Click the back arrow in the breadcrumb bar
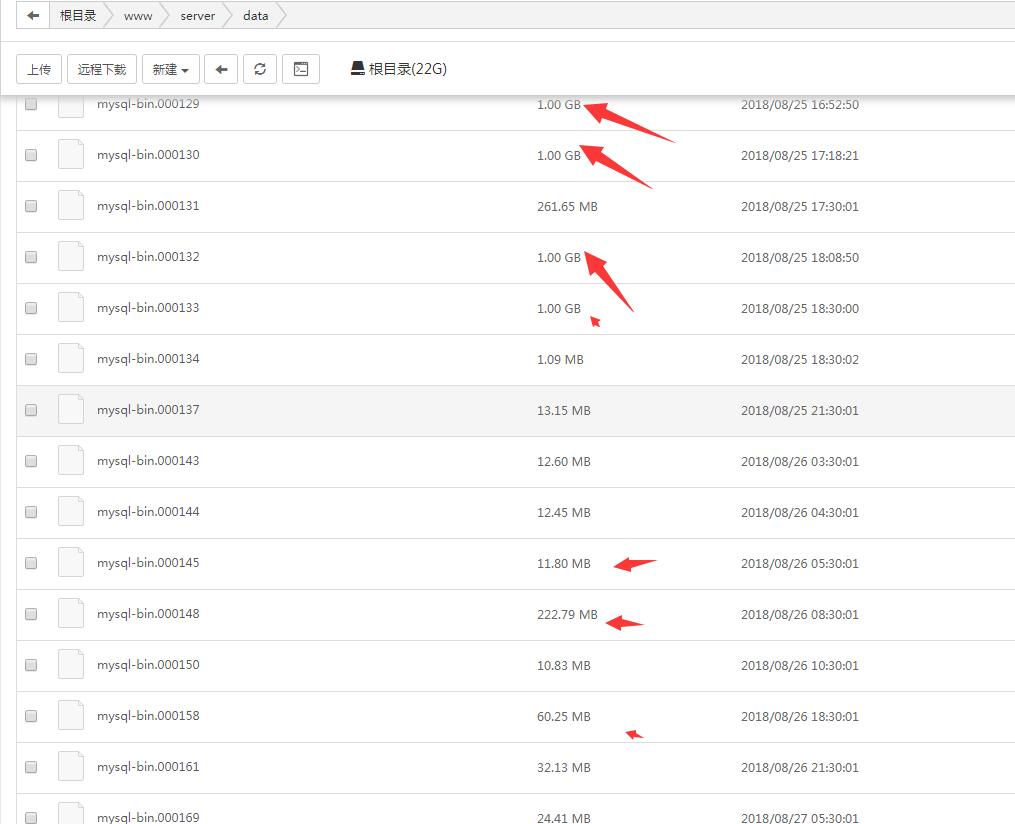Screen dimensions: 1015x824 pos(33,16)
